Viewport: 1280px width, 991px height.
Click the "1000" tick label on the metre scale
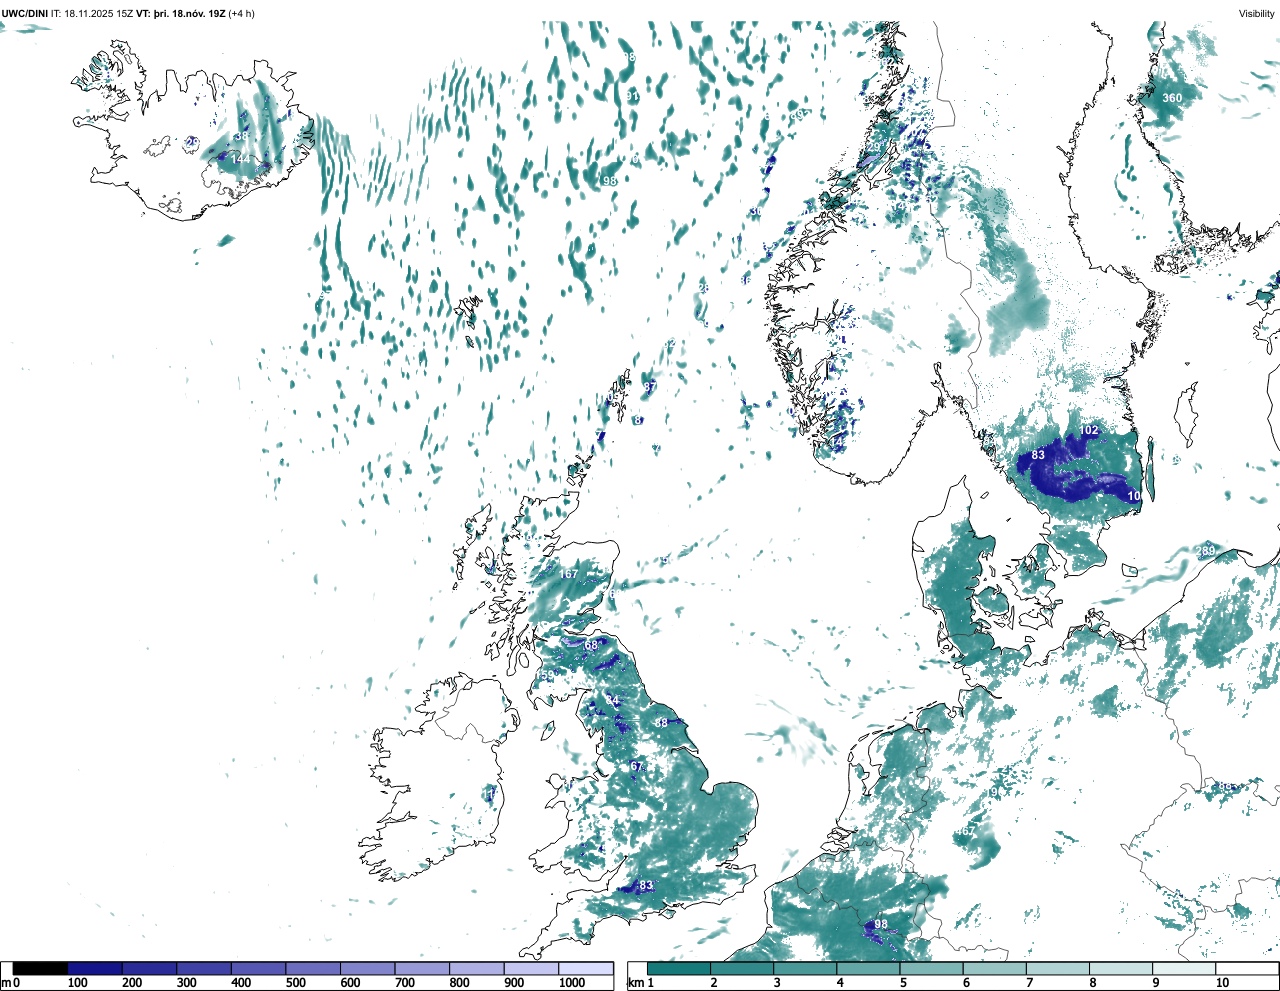click(572, 983)
